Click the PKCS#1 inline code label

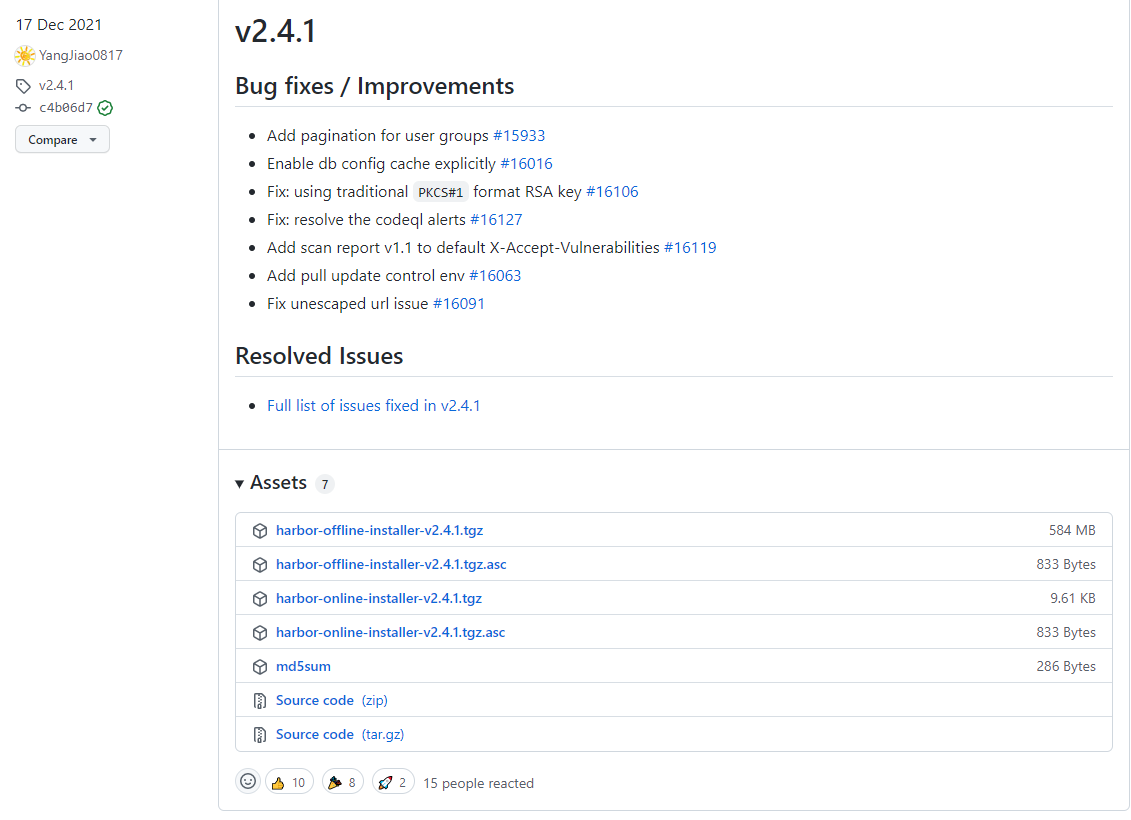pos(441,193)
